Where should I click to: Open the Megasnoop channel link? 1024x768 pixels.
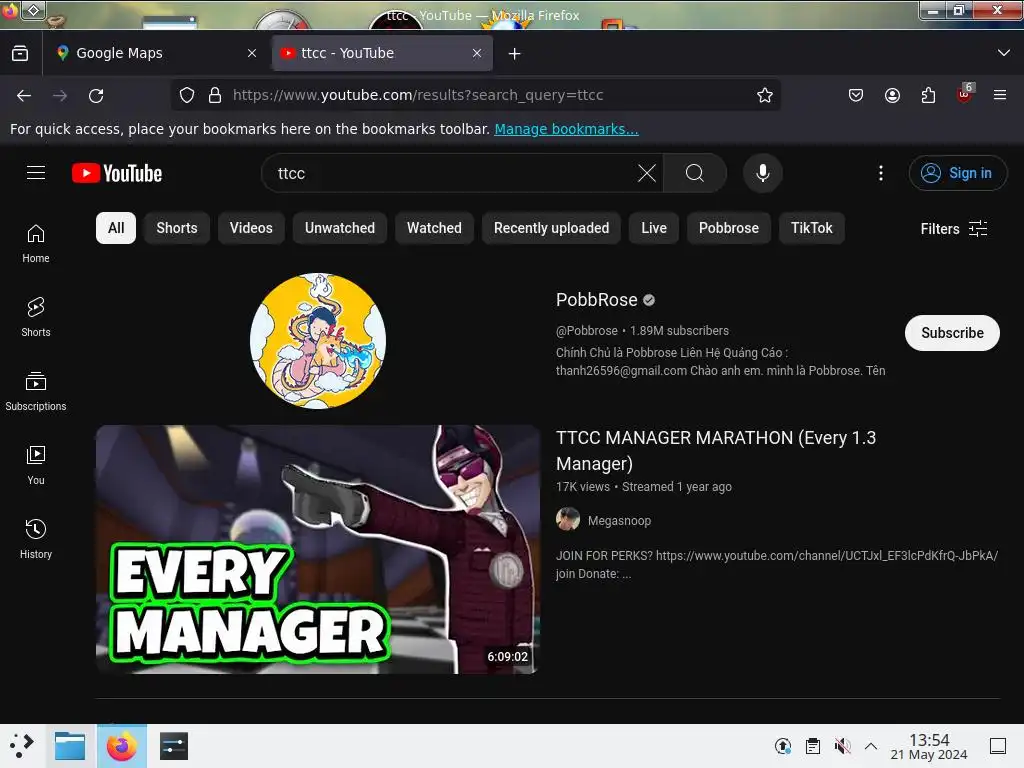pyautogui.click(x=619, y=520)
